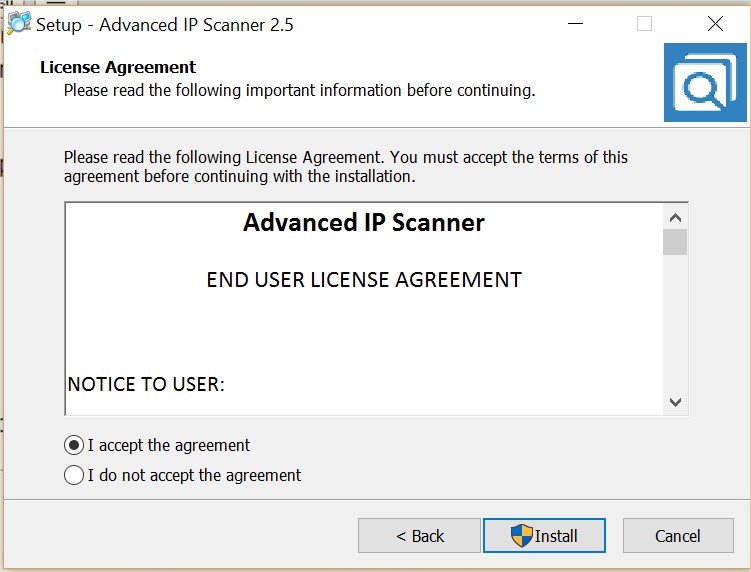The image size is (751, 572).
Task: Cancel the setup wizard
Action: 677,536
